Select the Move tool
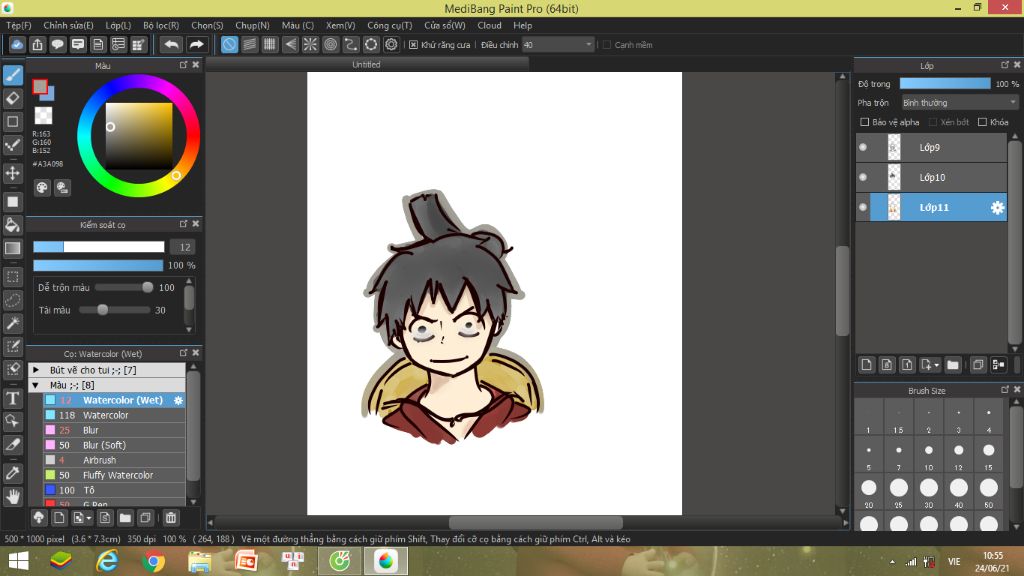The height and width of the screenshot is (576, 1024). coord(12,173)
